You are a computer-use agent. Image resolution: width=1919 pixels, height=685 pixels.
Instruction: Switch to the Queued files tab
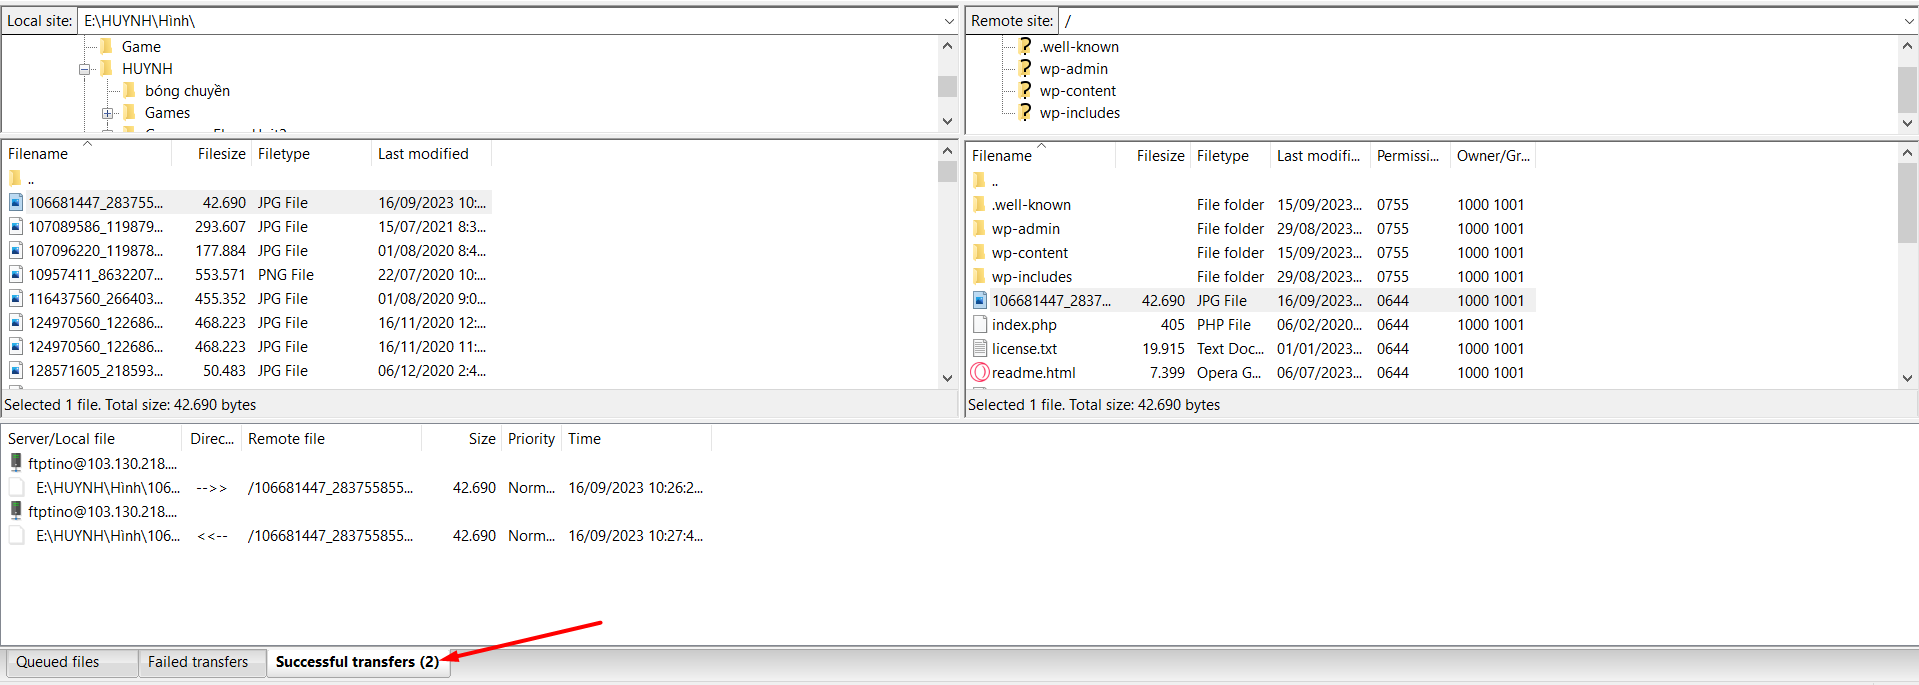(58, 662)
